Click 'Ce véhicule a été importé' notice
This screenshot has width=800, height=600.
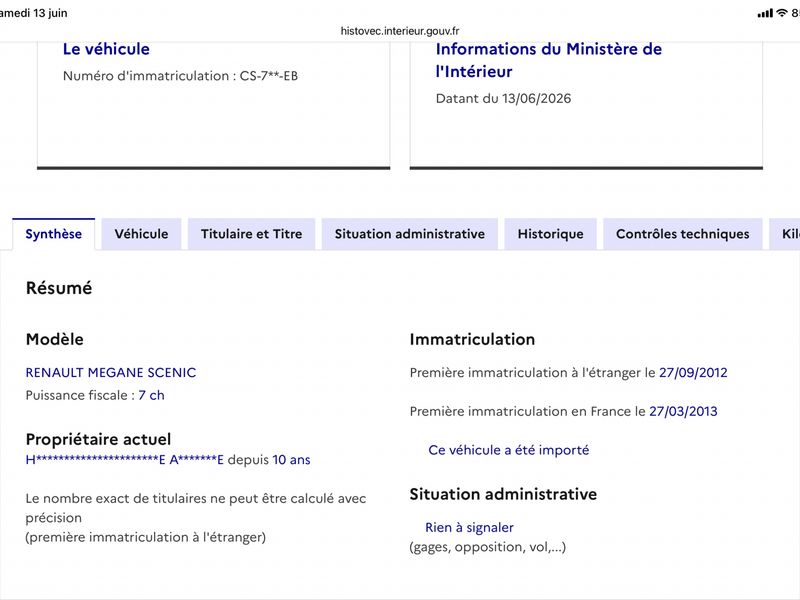pos(509,450)
